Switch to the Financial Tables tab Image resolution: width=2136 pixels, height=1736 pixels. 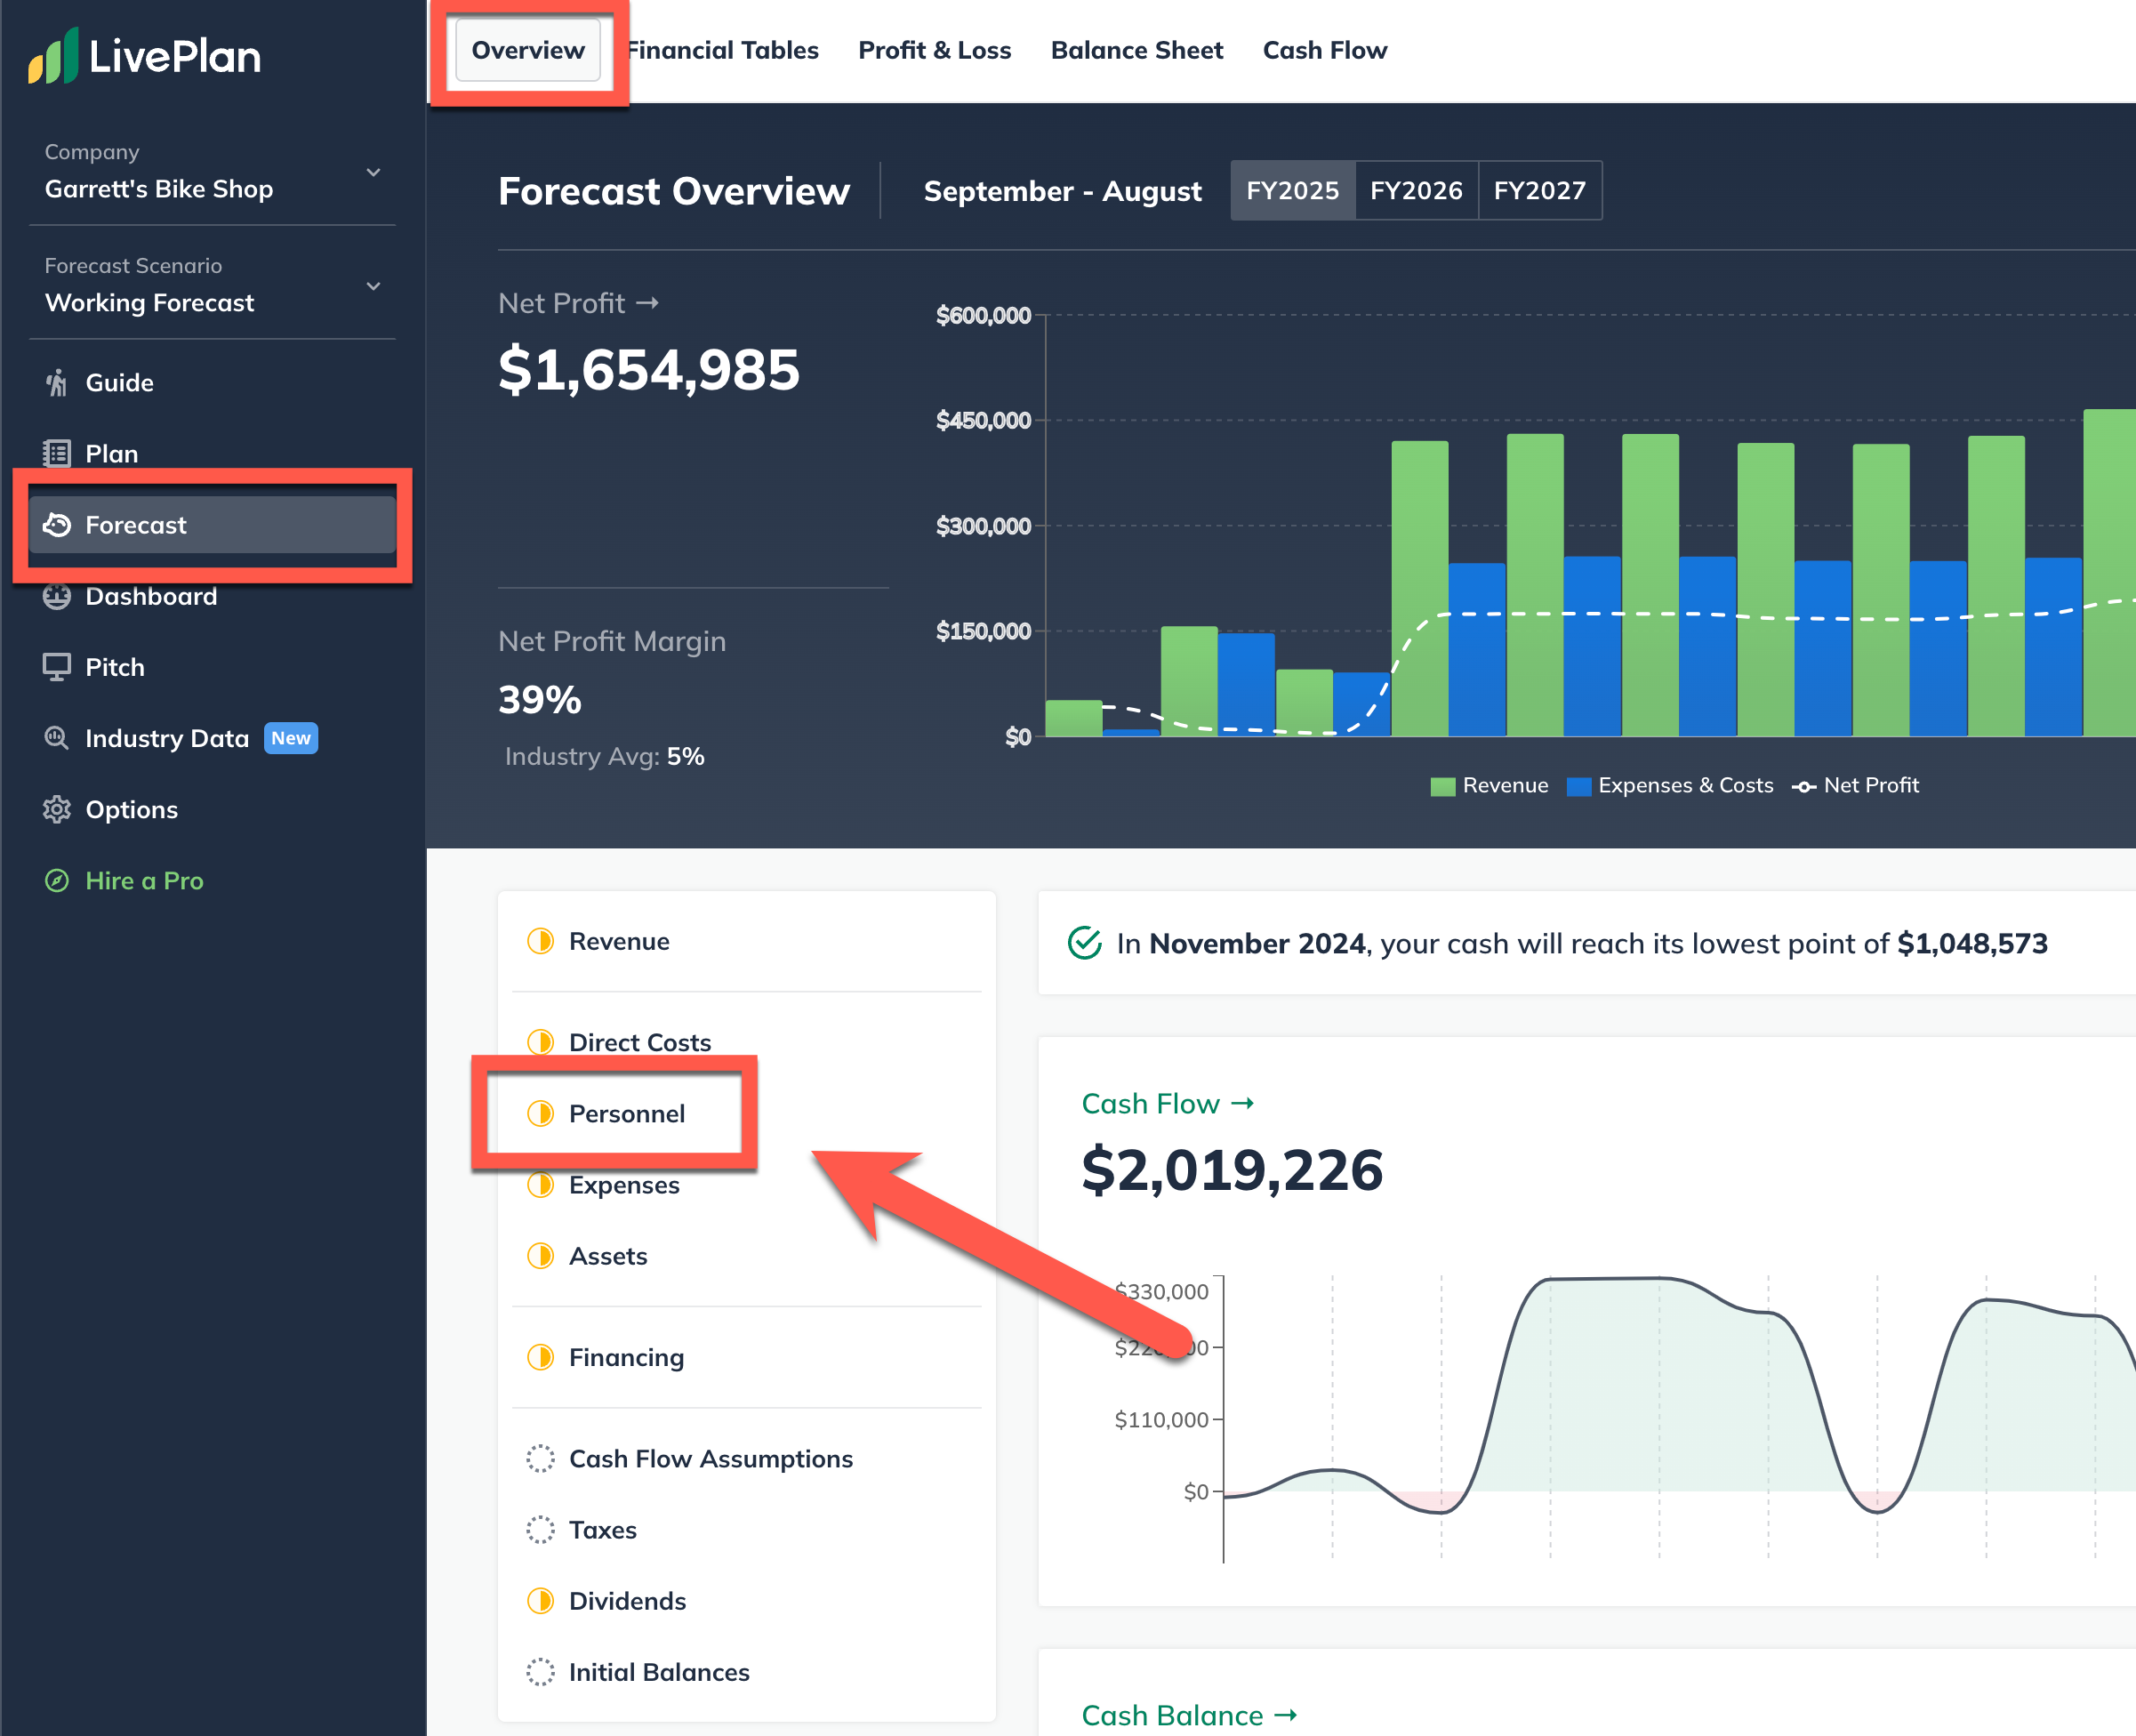click(723, 50)
